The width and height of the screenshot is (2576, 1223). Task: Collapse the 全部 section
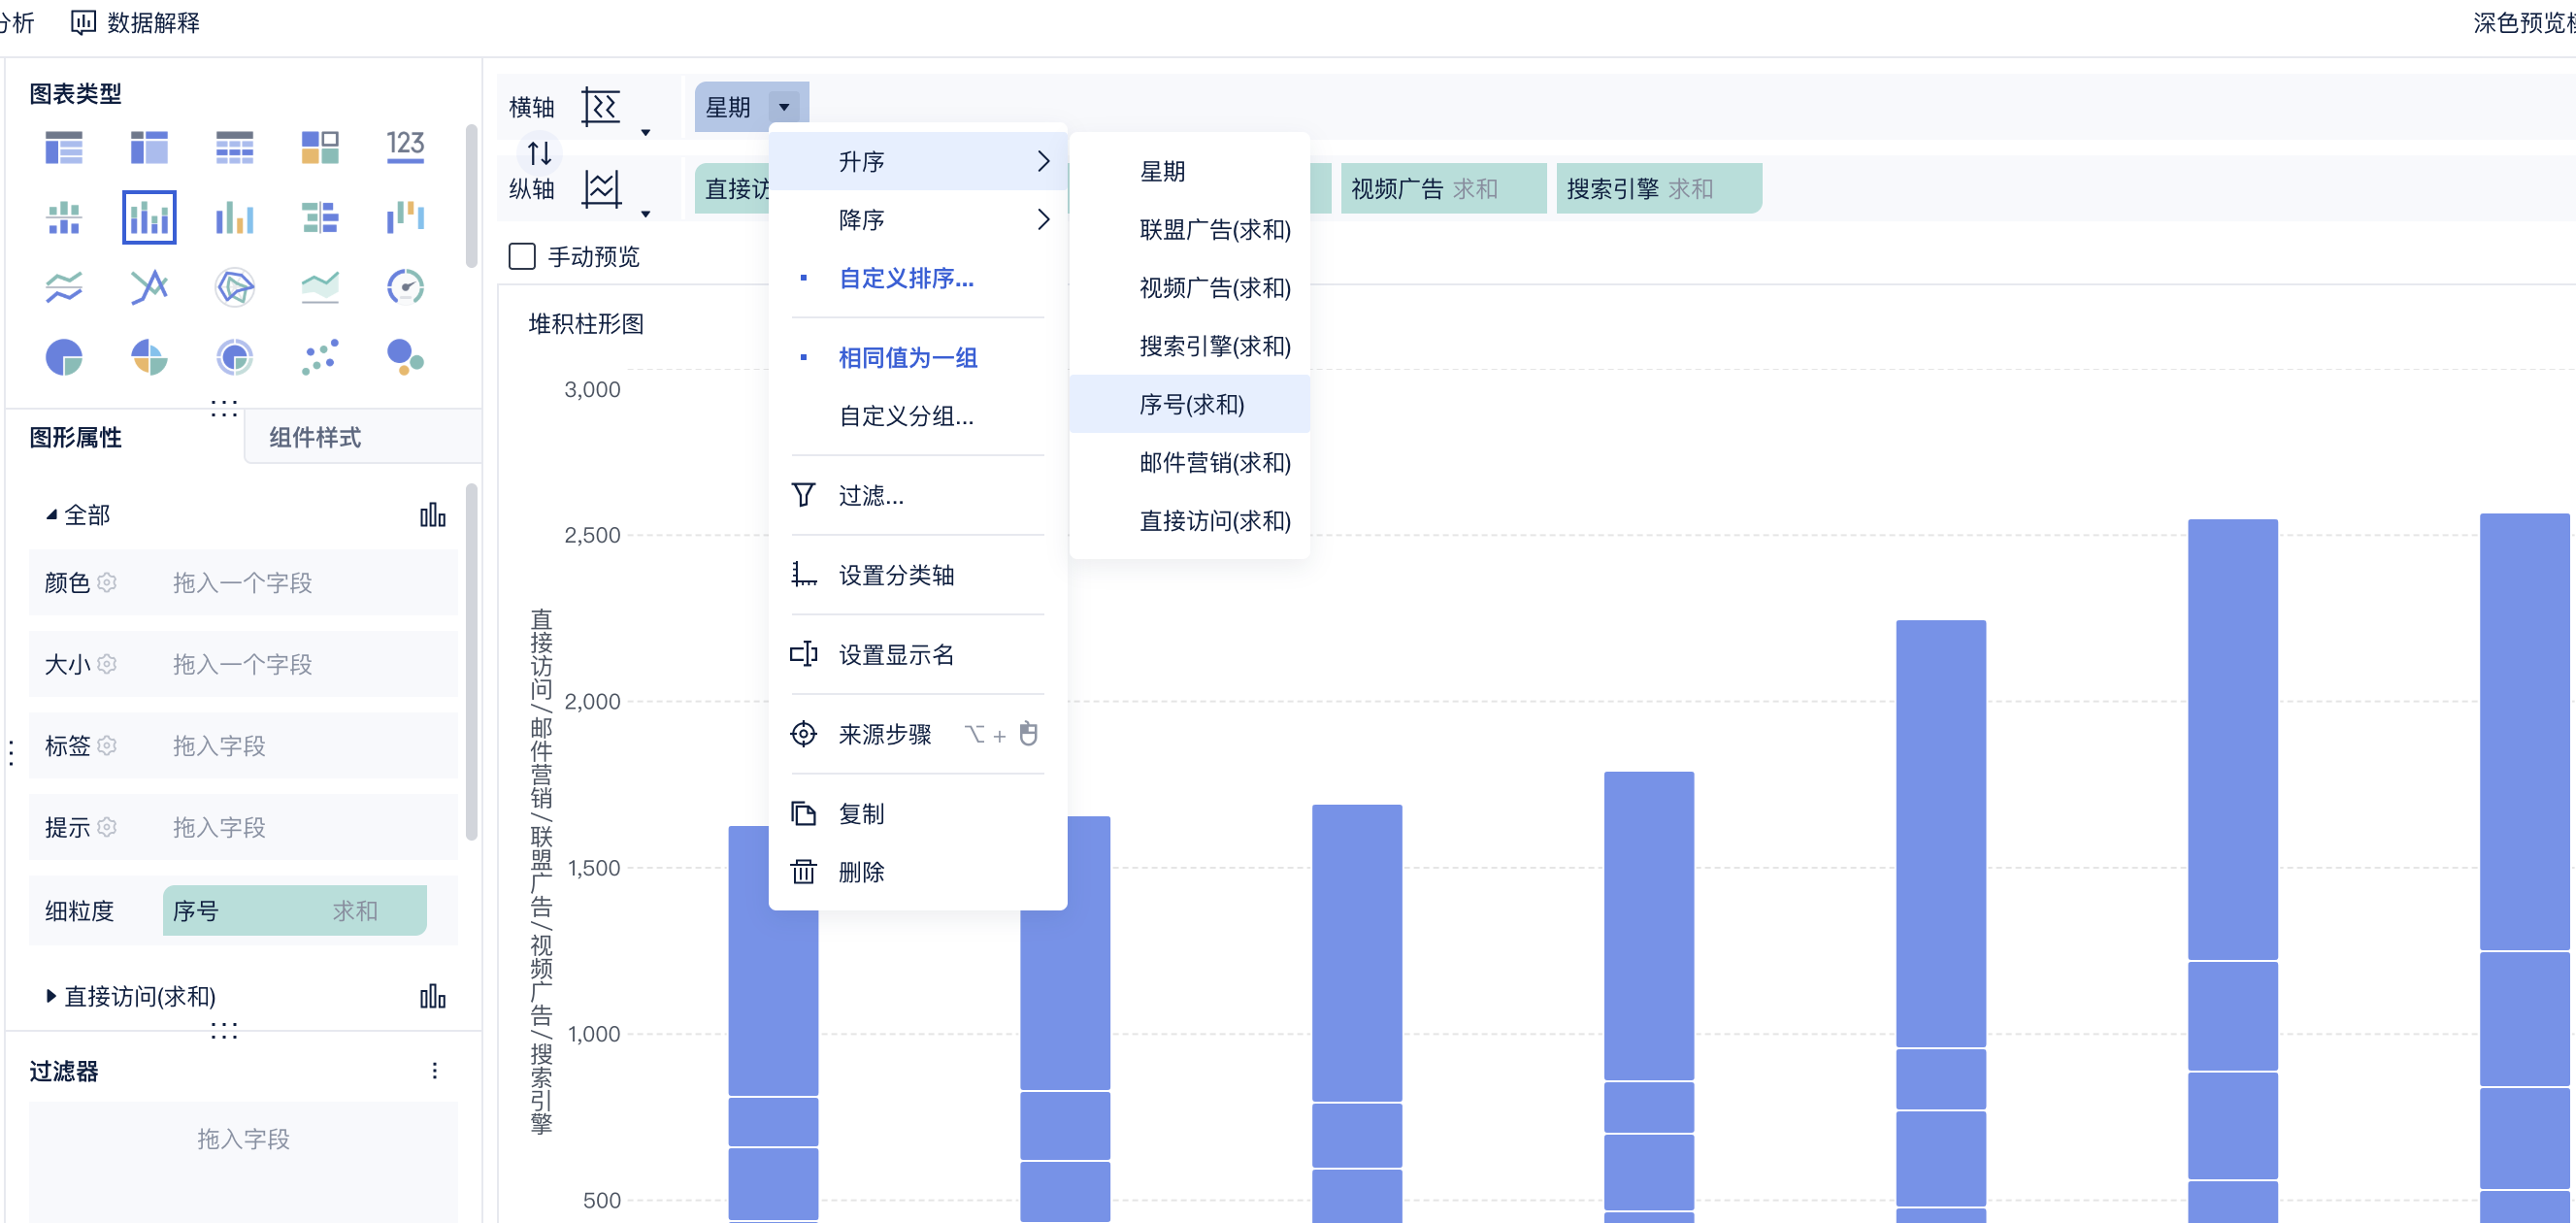pos(51,515)
